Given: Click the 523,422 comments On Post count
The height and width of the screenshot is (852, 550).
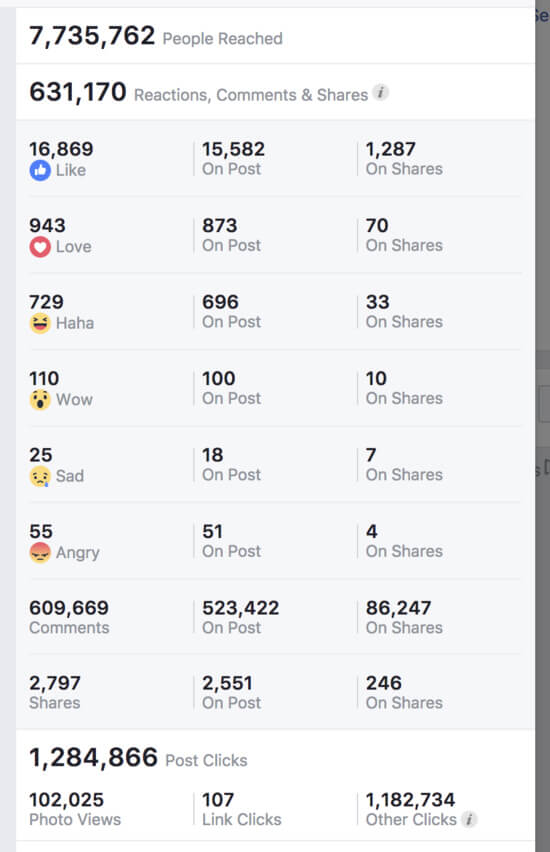Looking at the screenshot, I should coord(241,607).
